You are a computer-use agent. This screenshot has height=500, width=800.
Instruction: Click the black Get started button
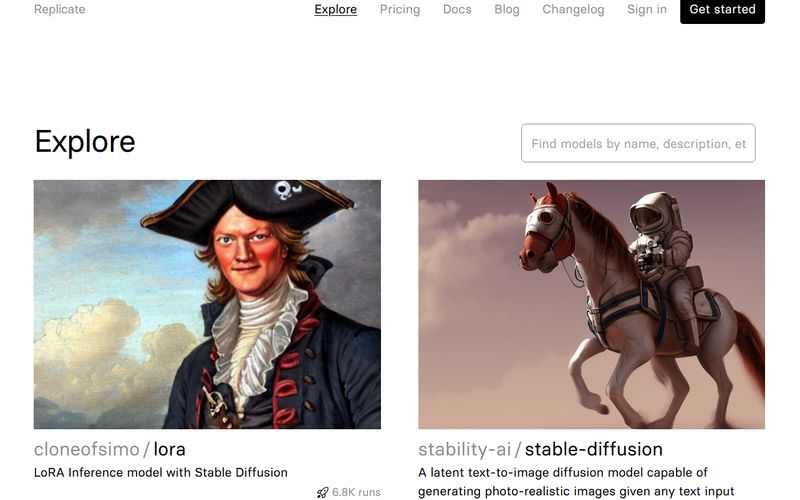[x=722, y=10]
